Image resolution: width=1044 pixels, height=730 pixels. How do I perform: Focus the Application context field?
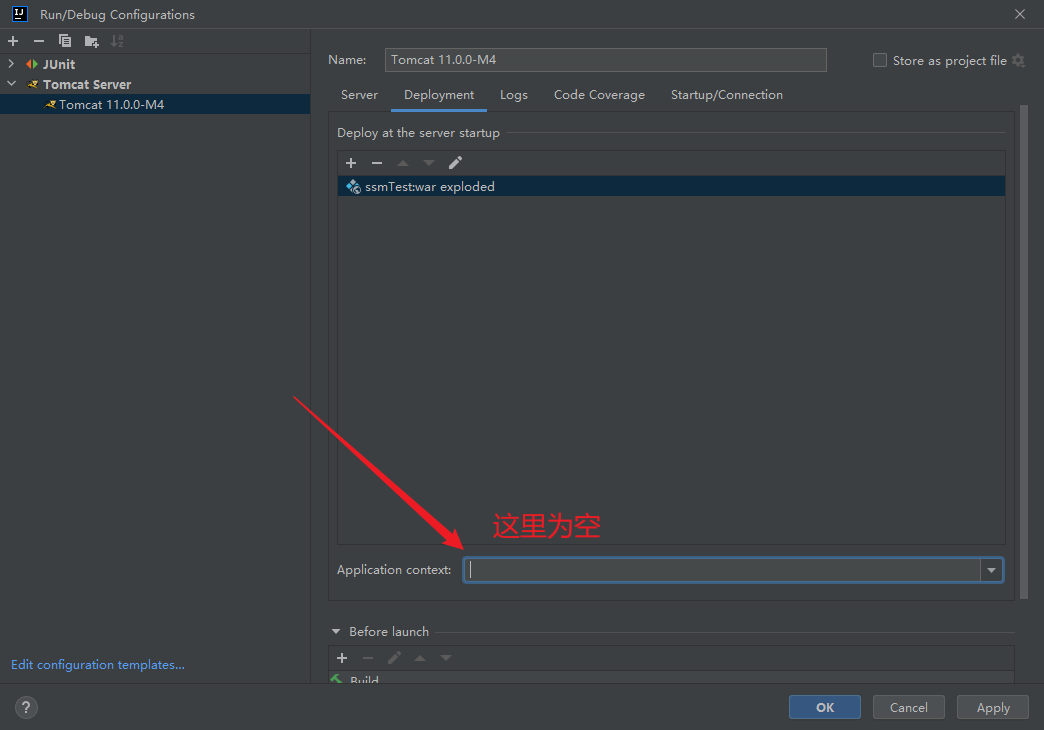coord(722,570)
